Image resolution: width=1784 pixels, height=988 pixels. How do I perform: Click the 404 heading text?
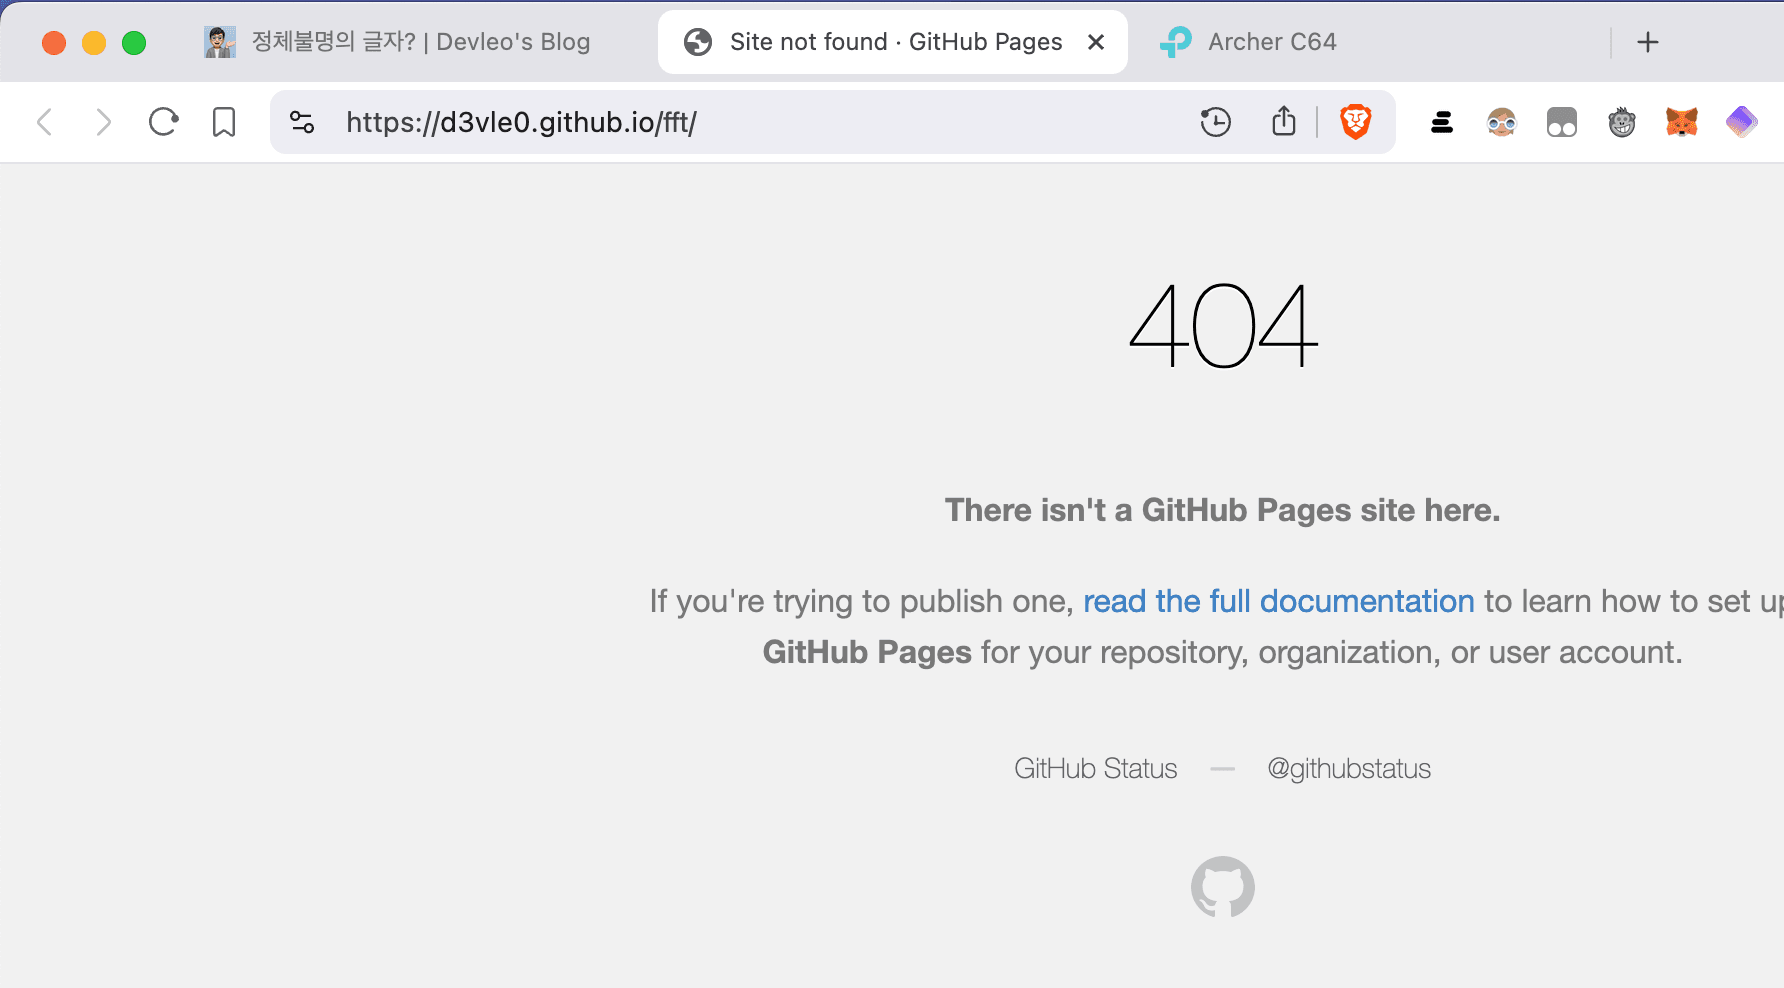tap(1223, 326)
